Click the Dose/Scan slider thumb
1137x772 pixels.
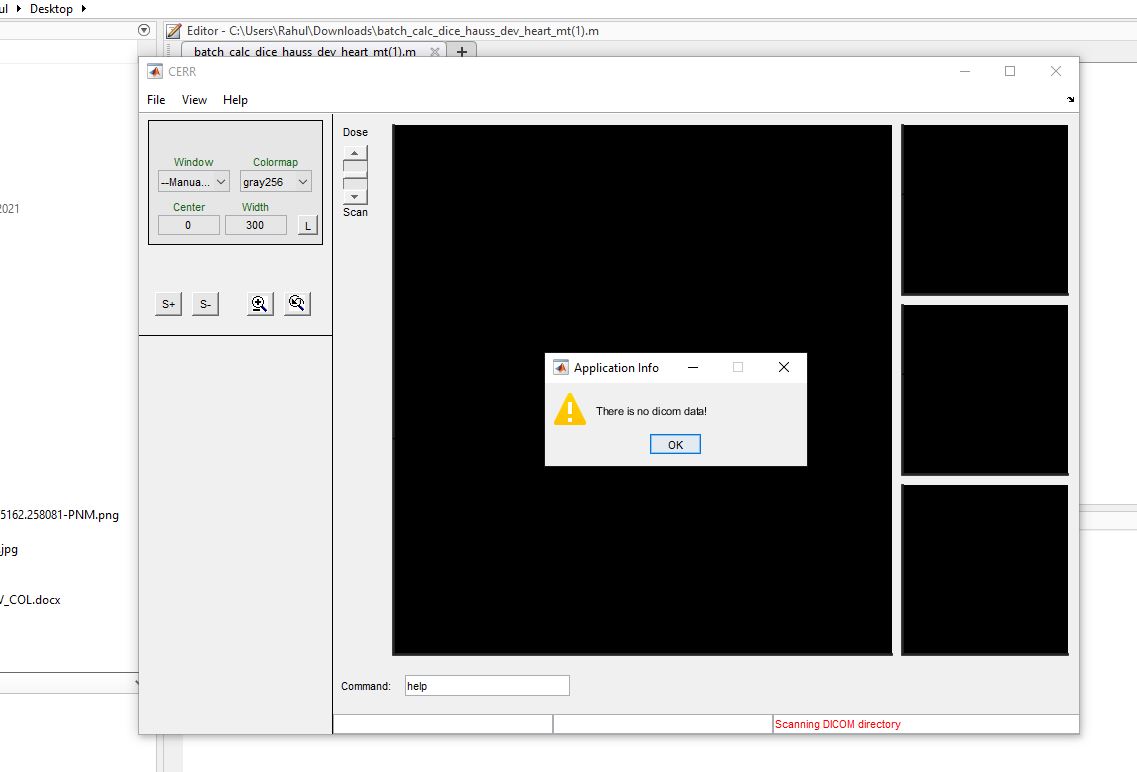[x=355, y=175]
